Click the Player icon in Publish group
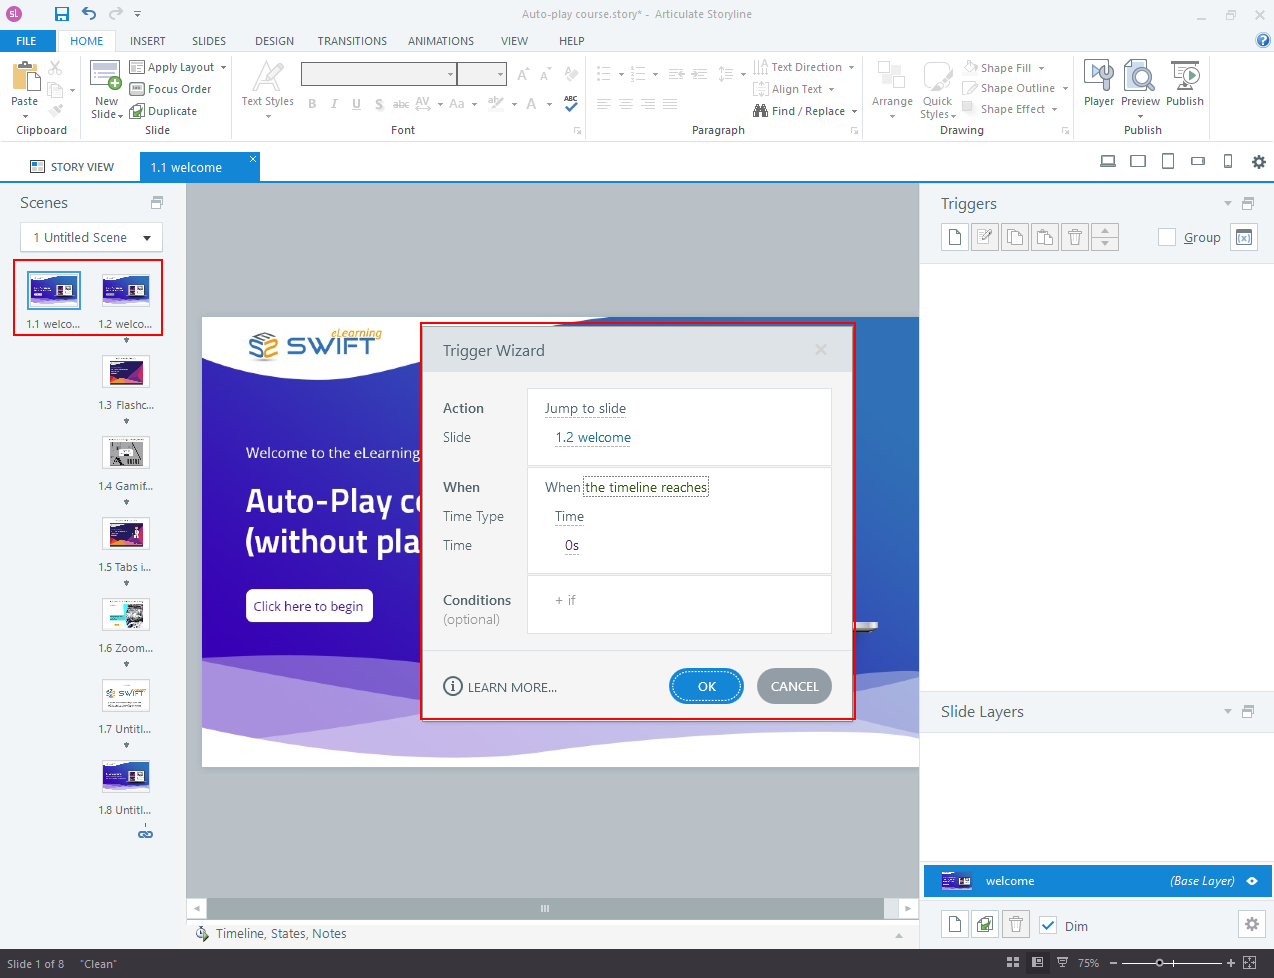The height and width of the screenshot is (978, 1274). click(1098, 84)
